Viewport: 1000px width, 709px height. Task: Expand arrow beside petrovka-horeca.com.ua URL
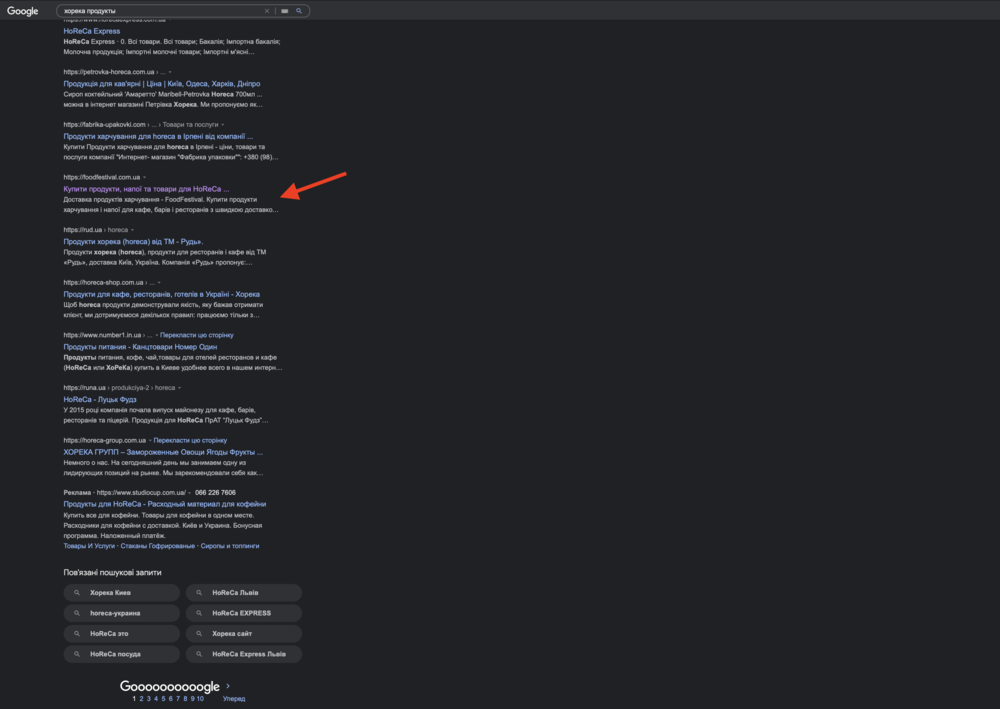click(x=170, y=72)
